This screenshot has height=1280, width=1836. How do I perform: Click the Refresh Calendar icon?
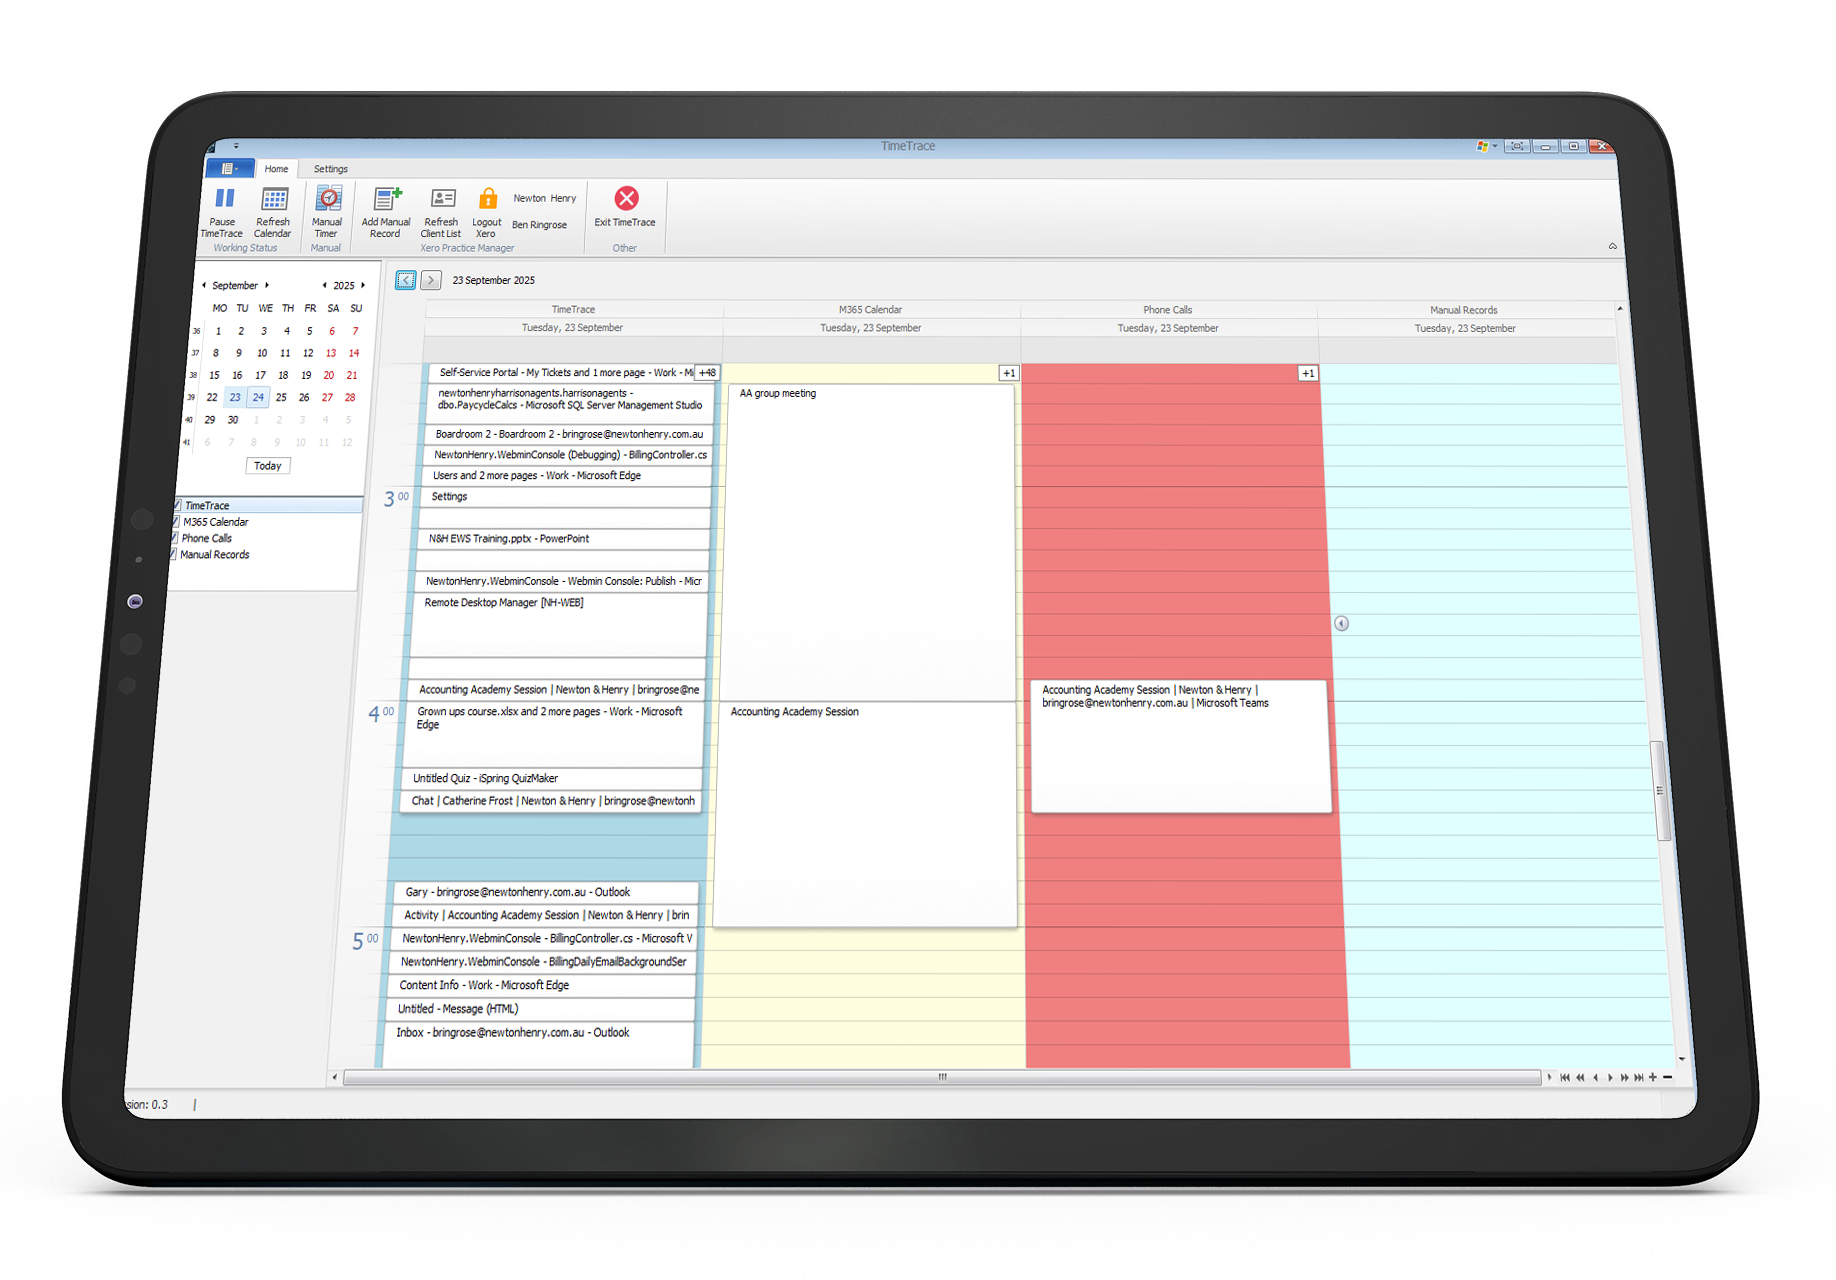pyautogui.click(x=274, y=199)
